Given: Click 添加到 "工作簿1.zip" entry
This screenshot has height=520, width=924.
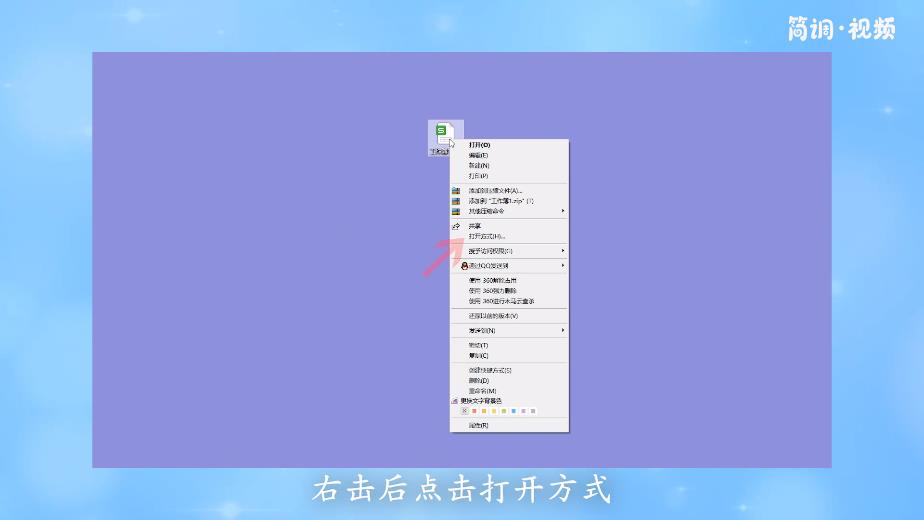Looking at the screenshot, I should [509, 201].
